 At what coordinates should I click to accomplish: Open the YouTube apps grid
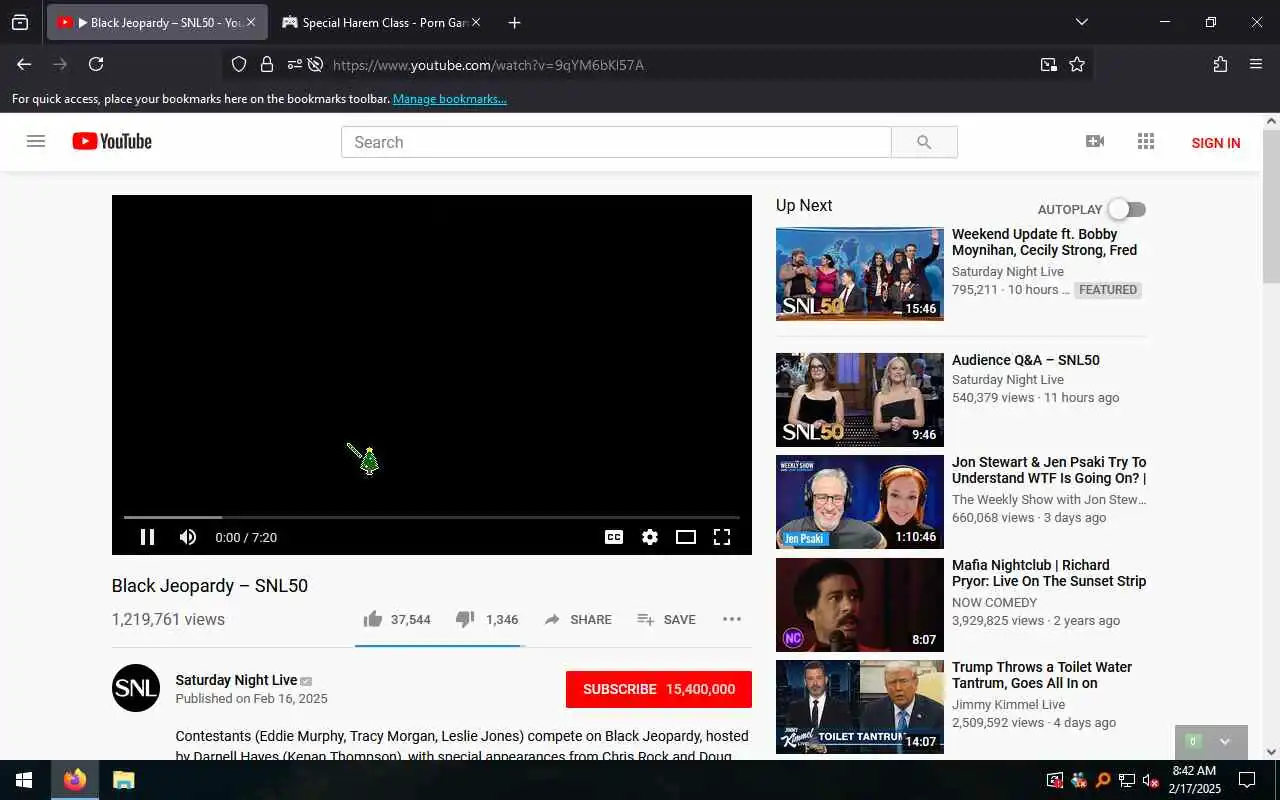(1146, 142)
